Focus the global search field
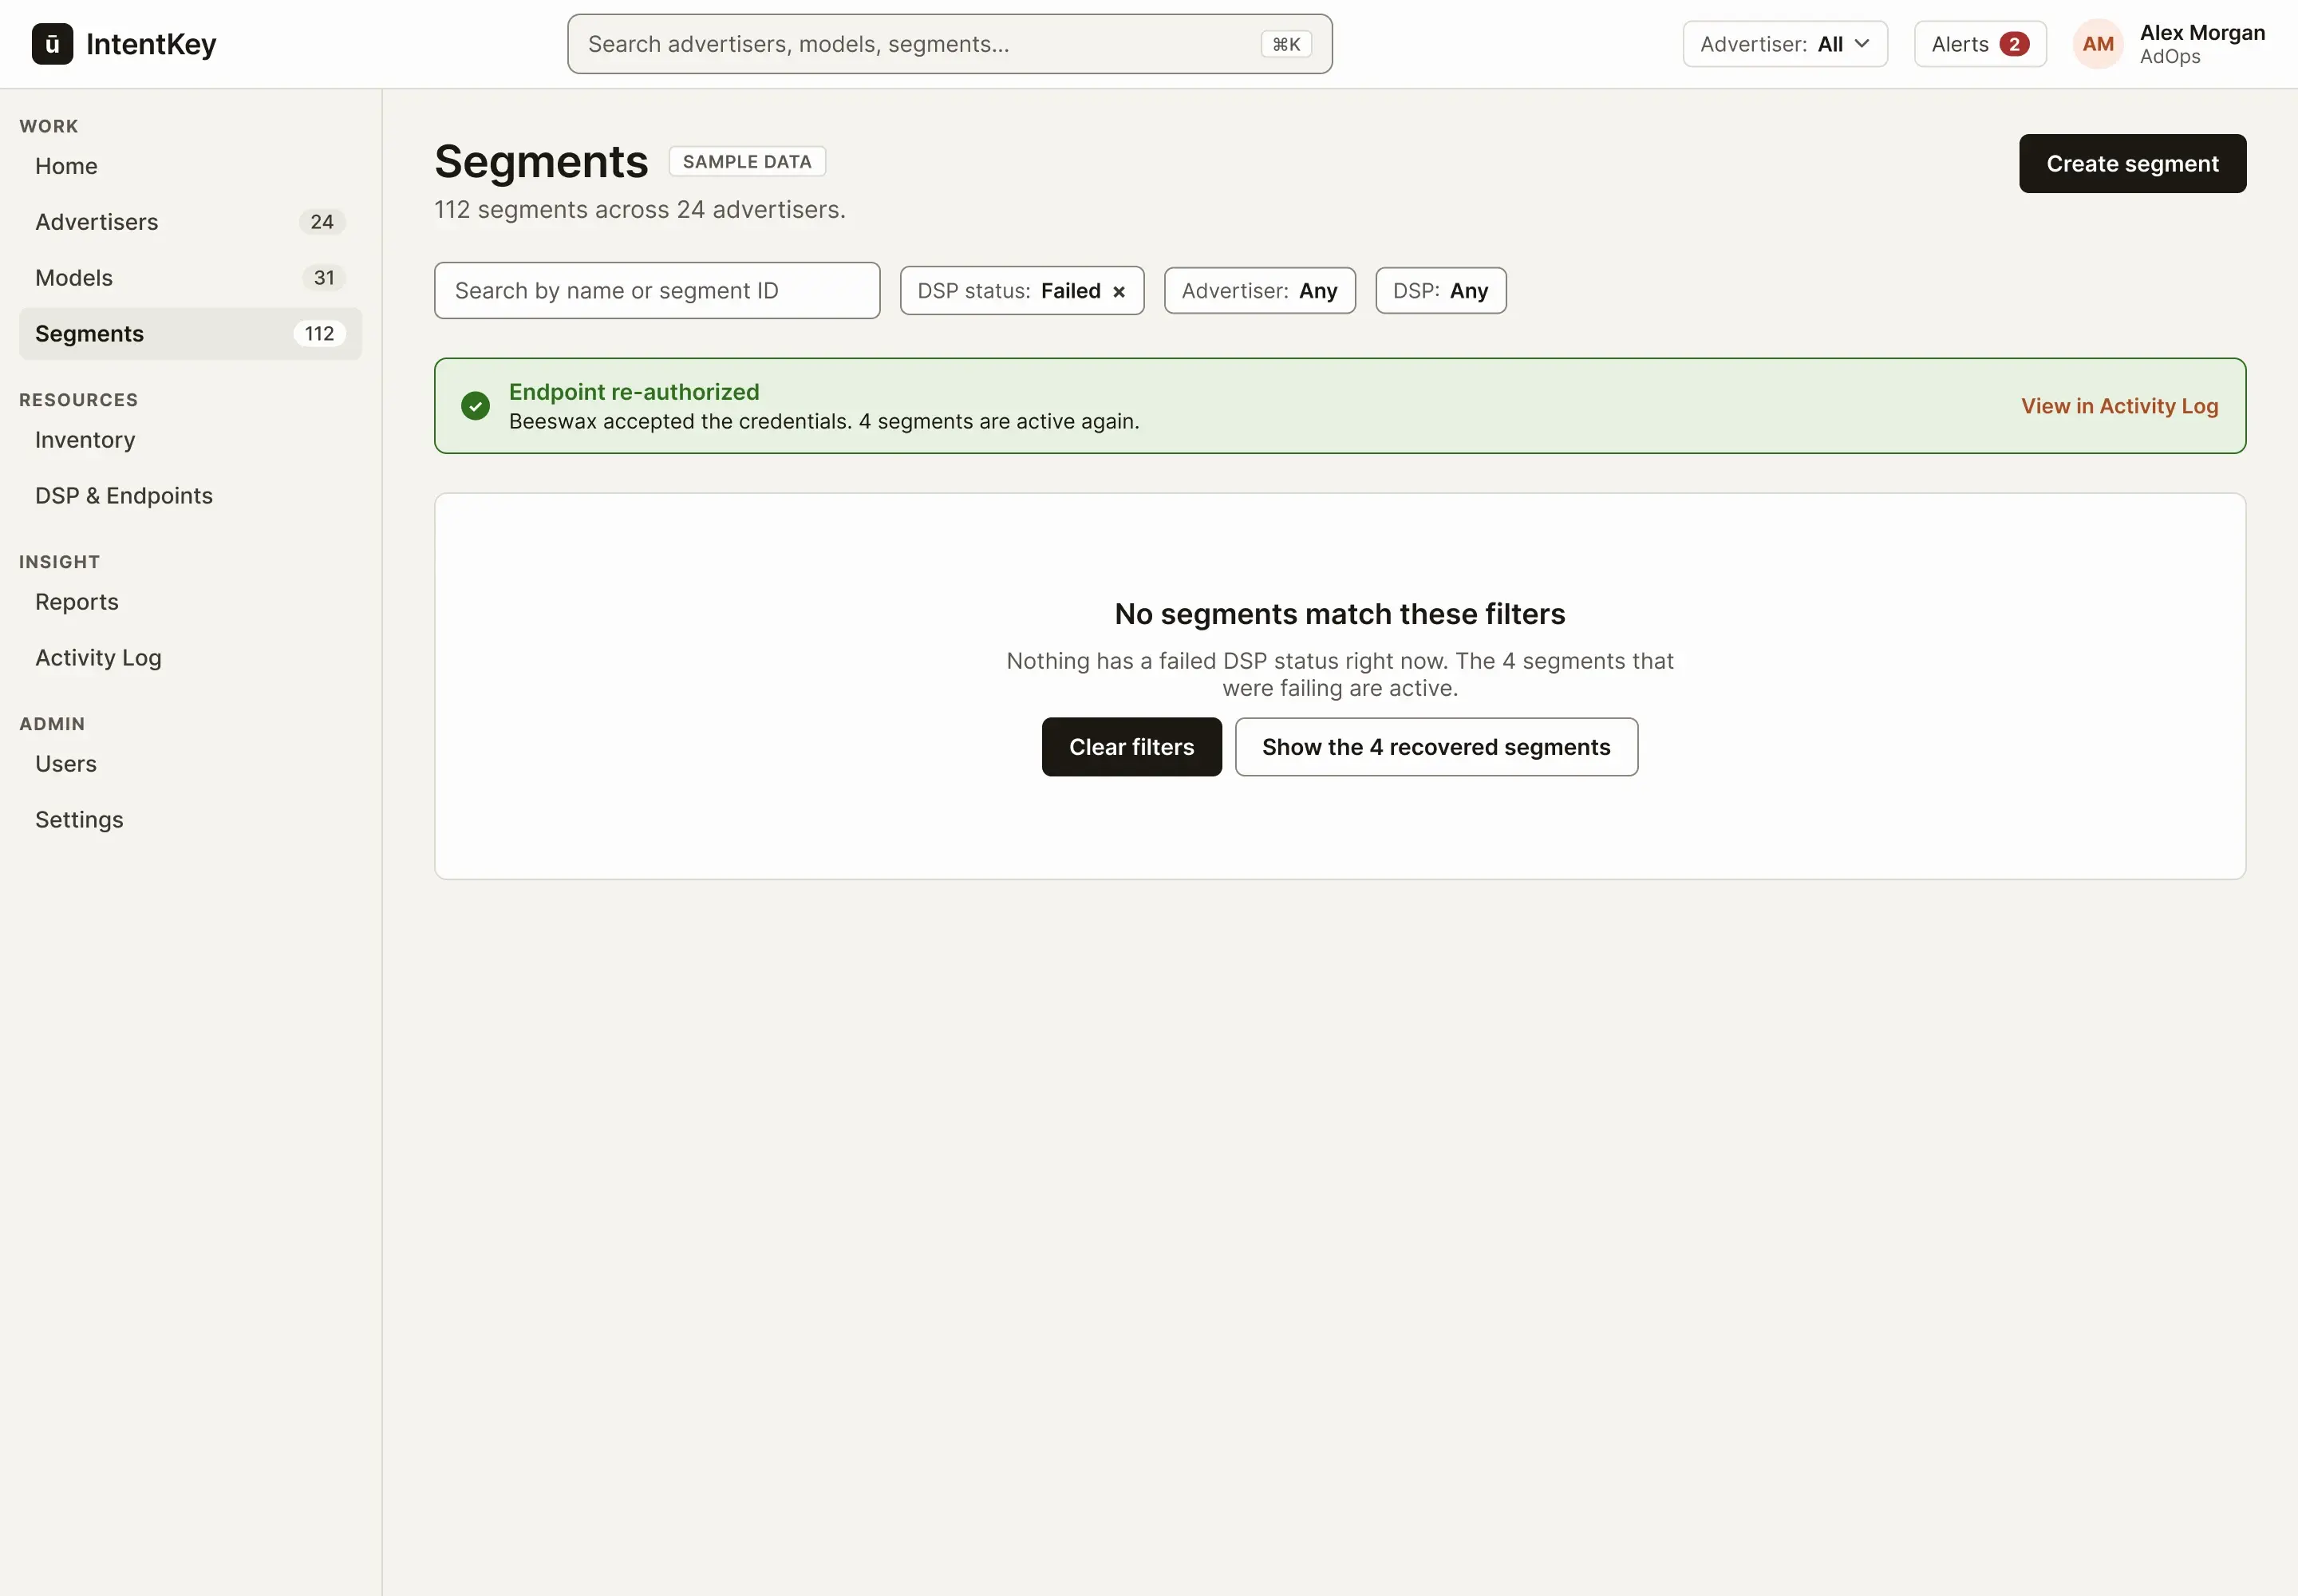The height and width of the screenshot is (1596, 2298). tap(949, 44)
